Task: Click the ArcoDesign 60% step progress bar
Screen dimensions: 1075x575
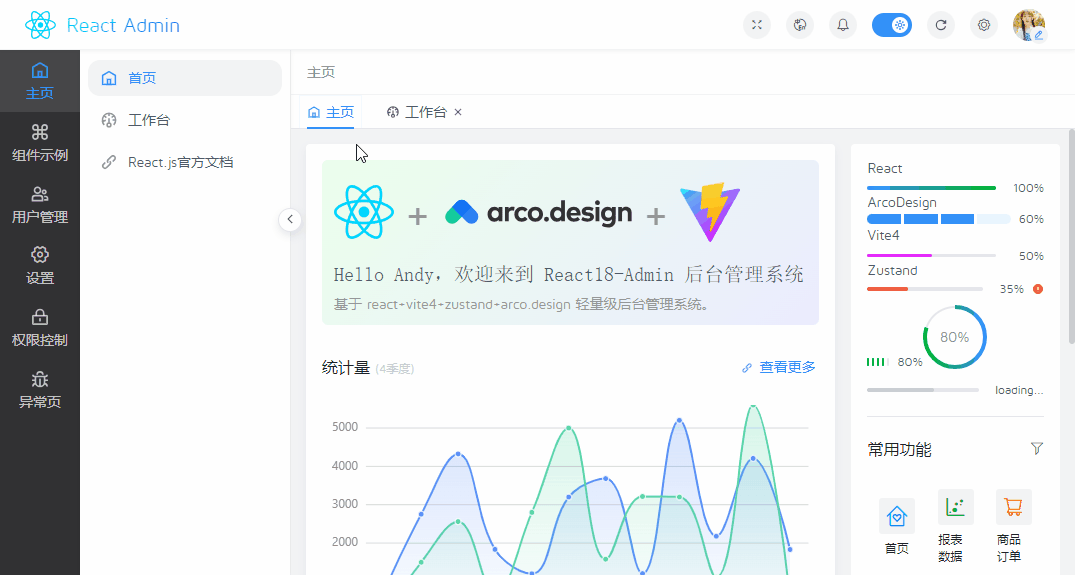Action: 939,219
